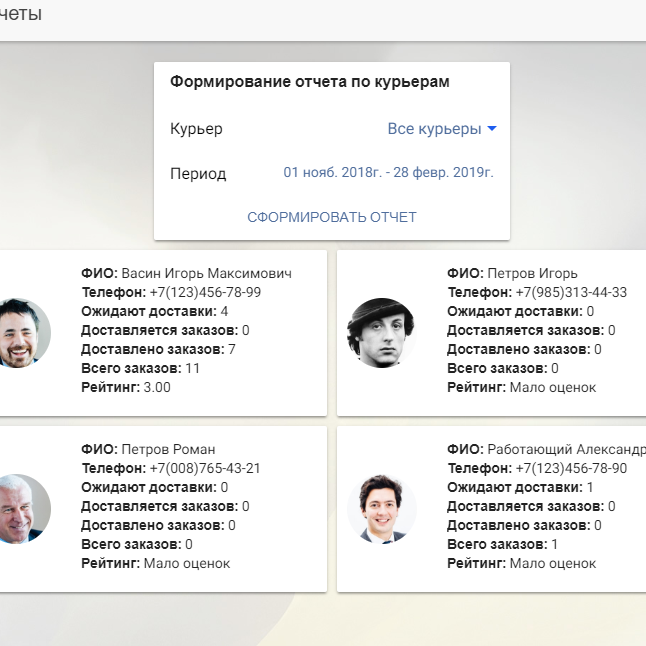Click phone number +7(123)456-78-99

(204, 292)
